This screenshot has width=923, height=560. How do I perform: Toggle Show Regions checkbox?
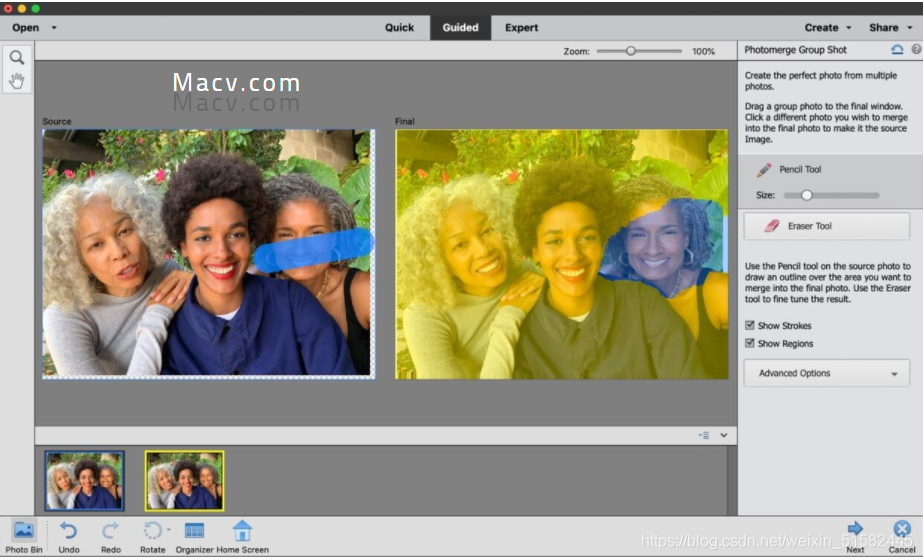(x=750, y=343)
